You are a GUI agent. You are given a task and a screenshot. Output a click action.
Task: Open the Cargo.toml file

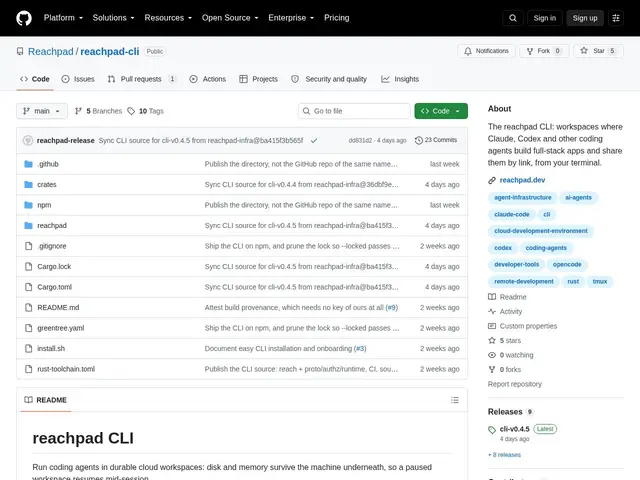point(55,287)
